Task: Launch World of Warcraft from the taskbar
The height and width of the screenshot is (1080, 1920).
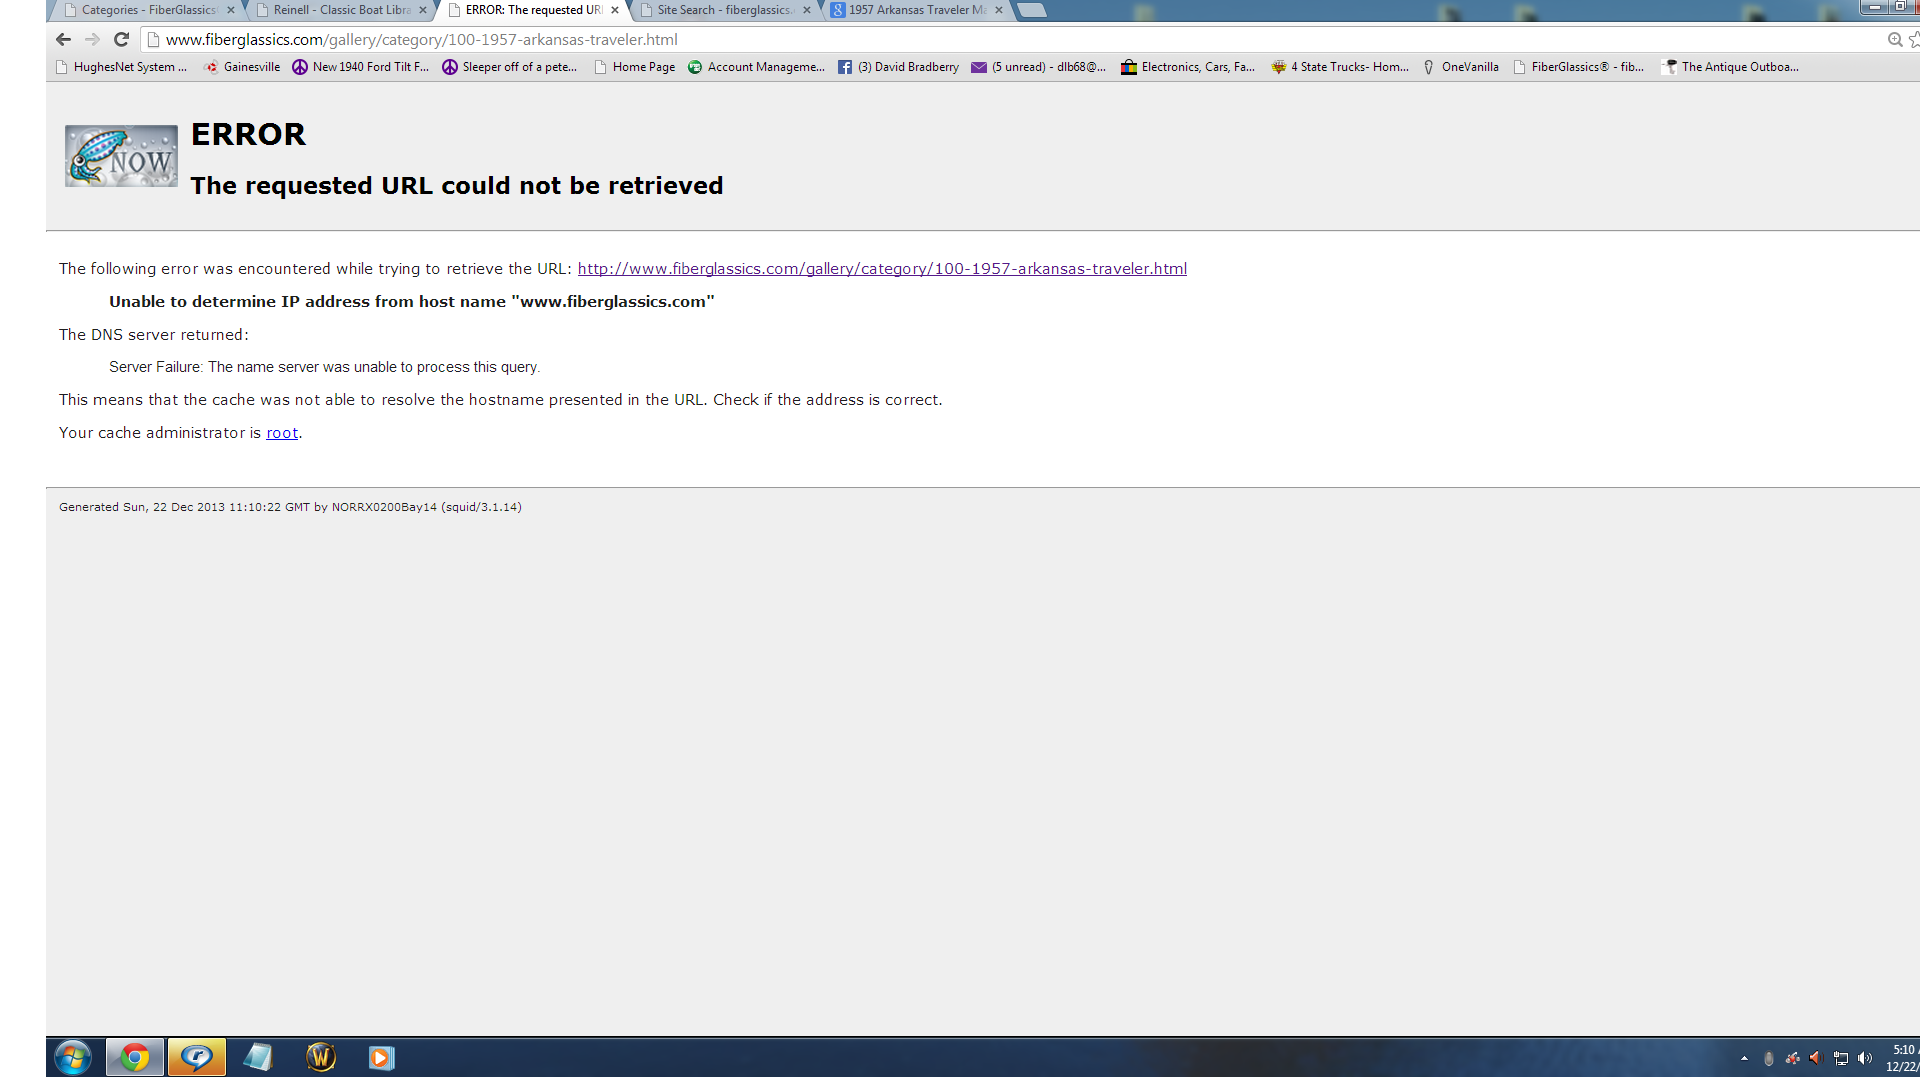Action: click(x=319, y=1057)
